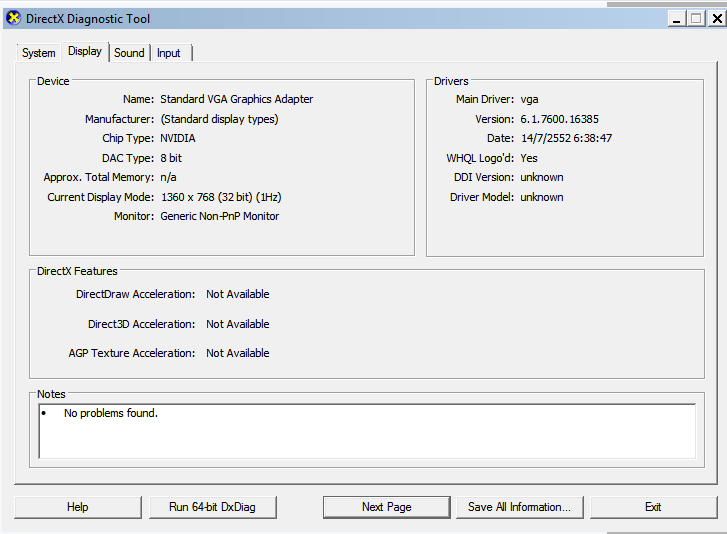Click the driver version number 6.1.7600.16385
The image size is (727, 534).
pos(559,119)
